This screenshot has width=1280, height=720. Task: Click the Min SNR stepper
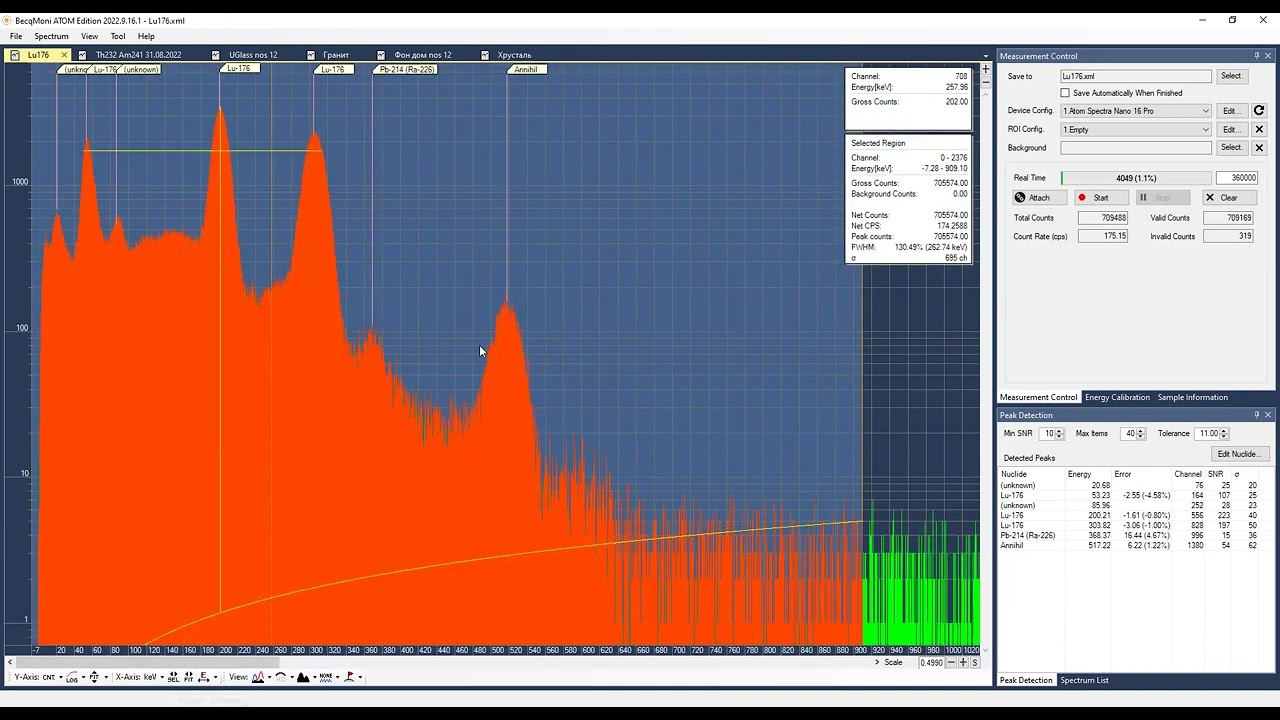[1059, 434]
